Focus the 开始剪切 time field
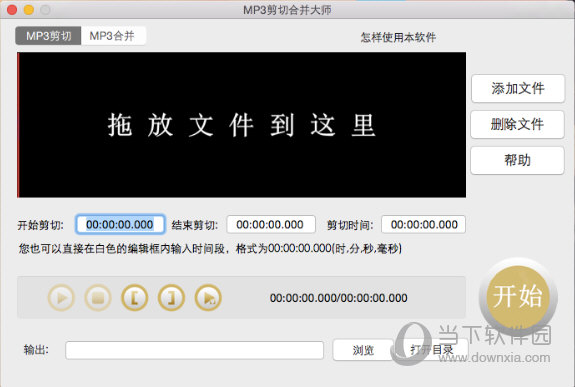 click(120, 224)
